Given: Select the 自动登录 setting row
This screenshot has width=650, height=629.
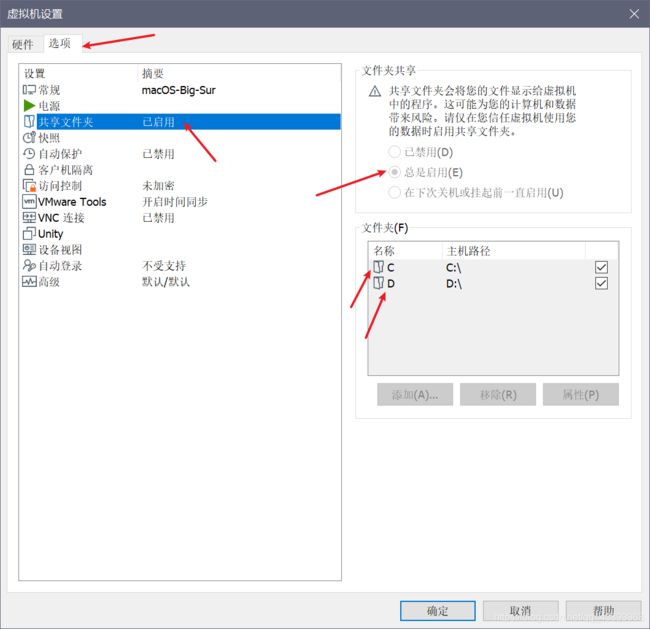Looking at the screenshot, I should click(x=181, y=265).
